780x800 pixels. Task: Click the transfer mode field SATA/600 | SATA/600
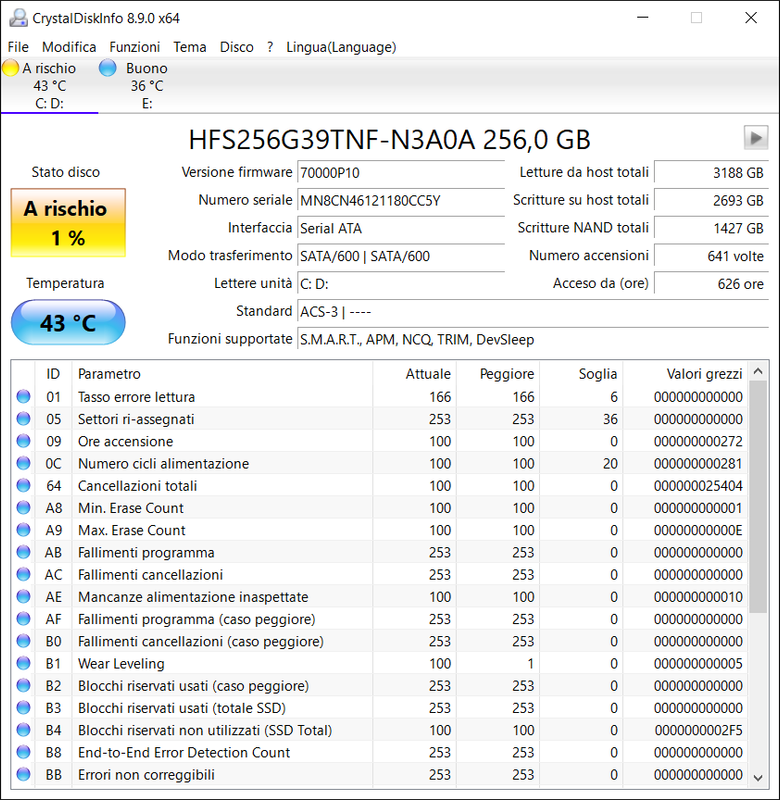point(401,256)
